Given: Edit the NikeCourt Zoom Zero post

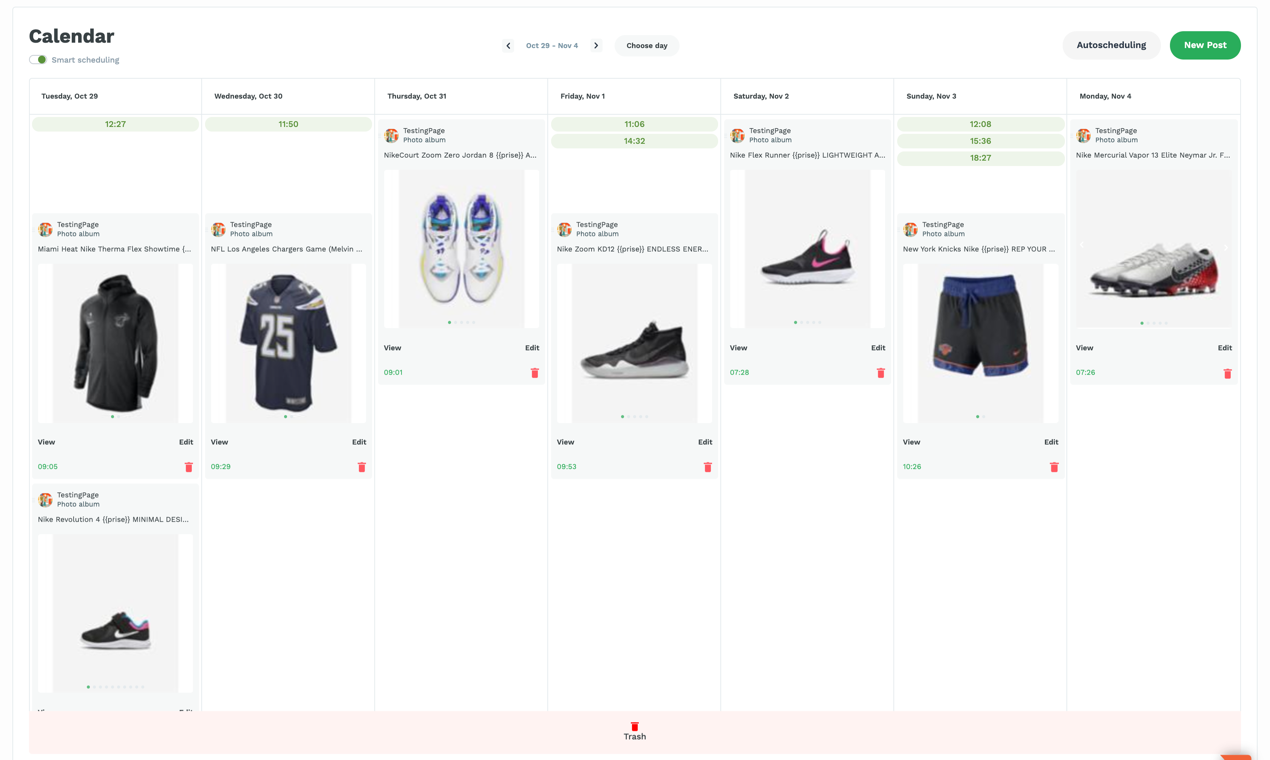Looking at the screenshot, I should (x=532, y=348).
